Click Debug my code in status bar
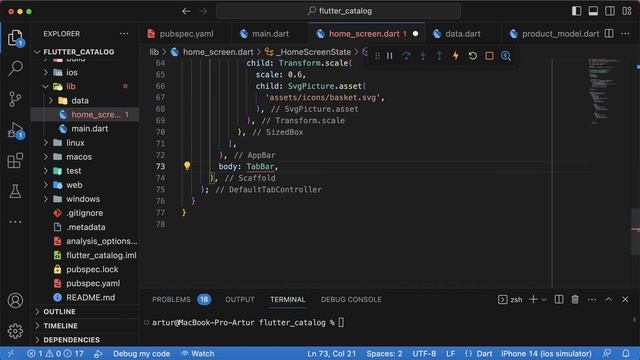Viewport: 640px width, 360px height. coord(141,353)
